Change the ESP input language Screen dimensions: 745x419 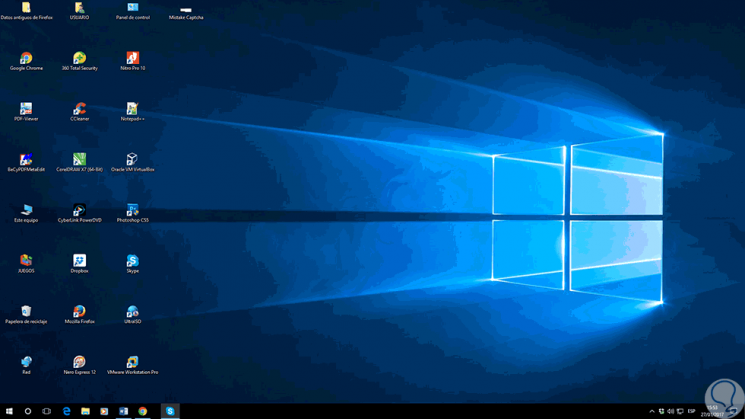pyautogui.click(x=691, y=411)
